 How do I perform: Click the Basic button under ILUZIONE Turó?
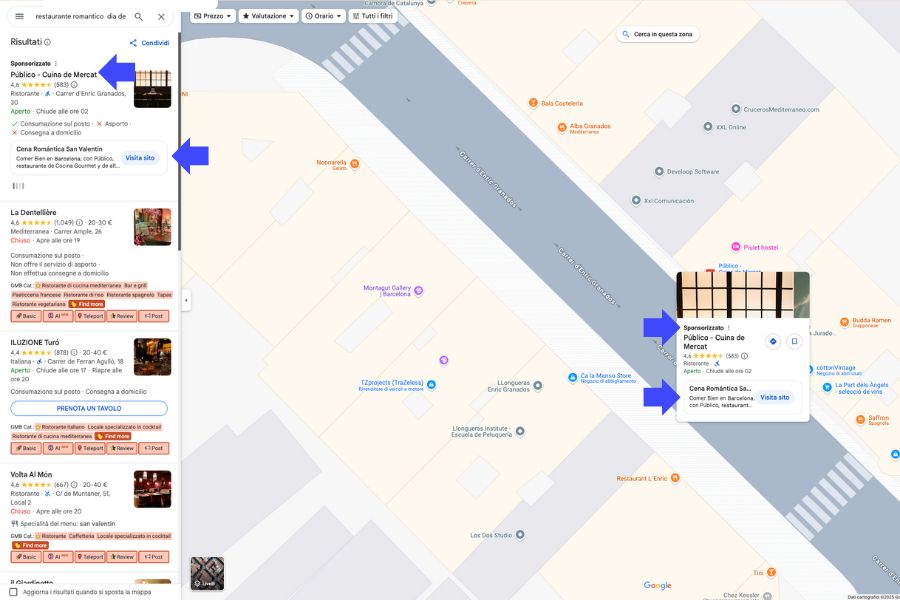[x=26, y=448]
